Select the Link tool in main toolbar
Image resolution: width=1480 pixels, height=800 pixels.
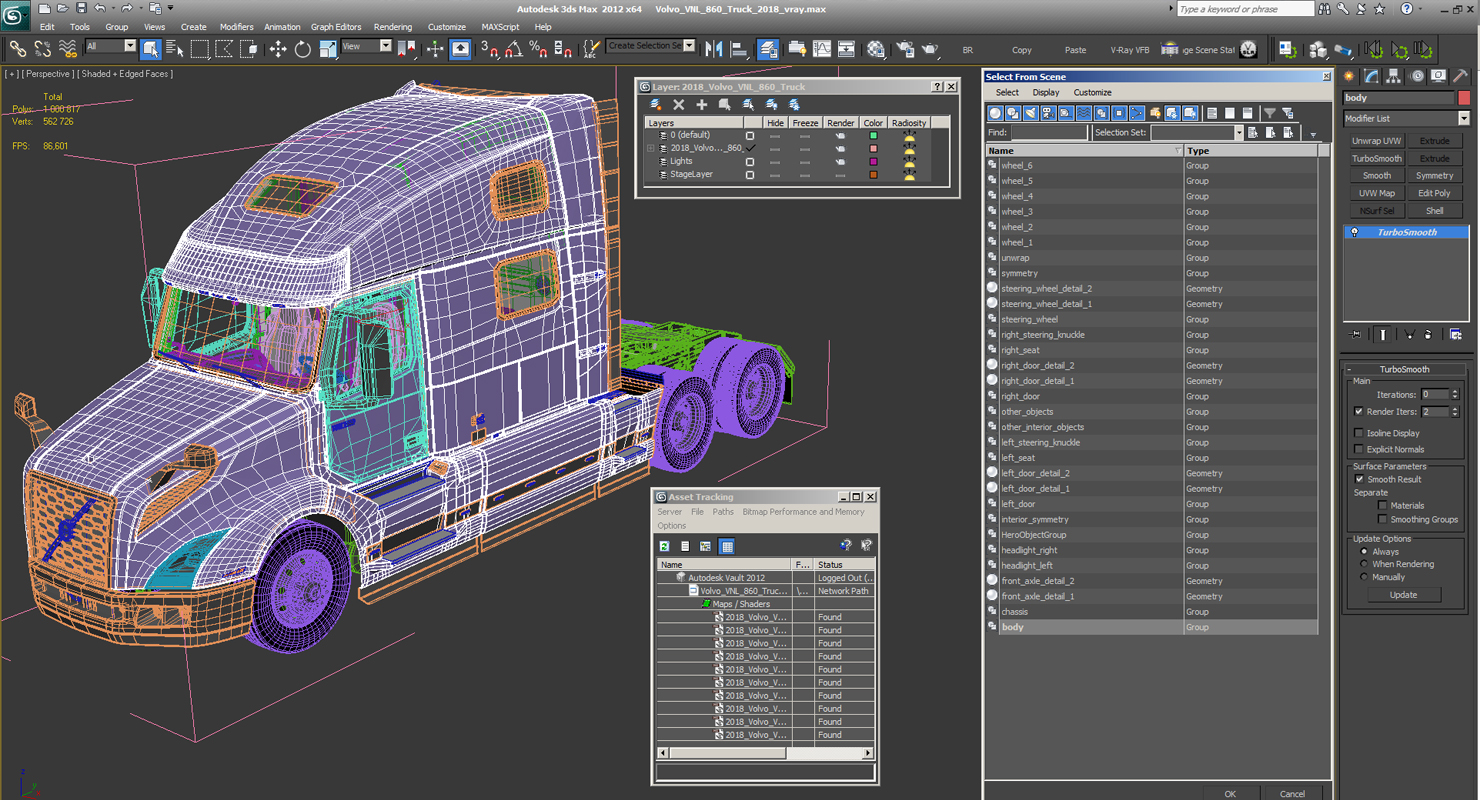click(x=17, y=48)
